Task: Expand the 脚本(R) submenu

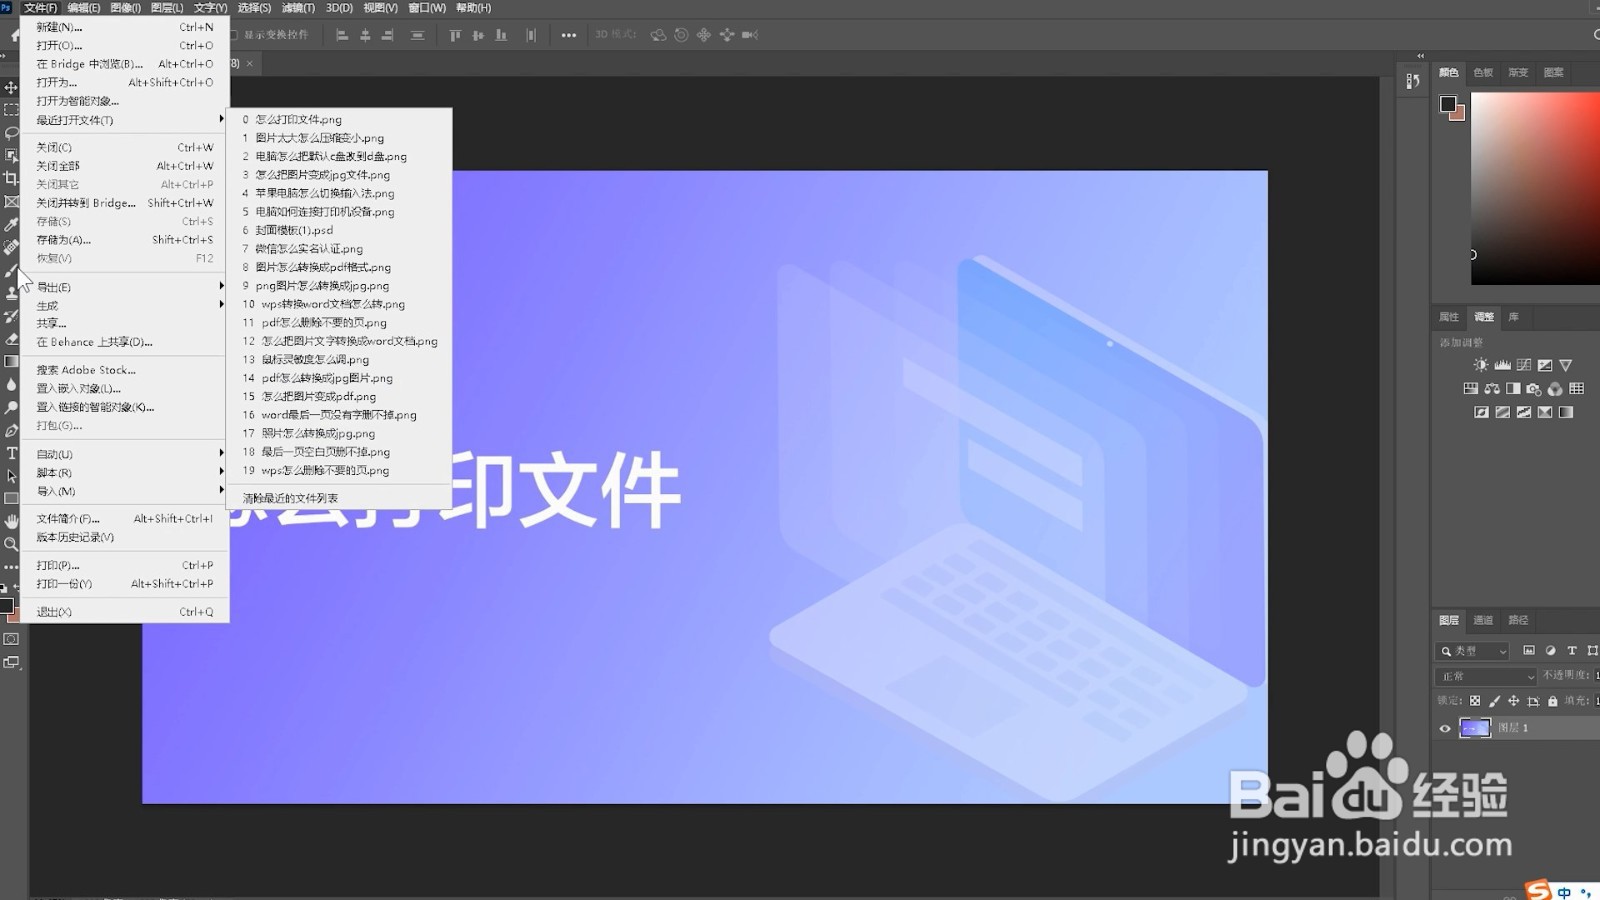Action: point(124,472)
